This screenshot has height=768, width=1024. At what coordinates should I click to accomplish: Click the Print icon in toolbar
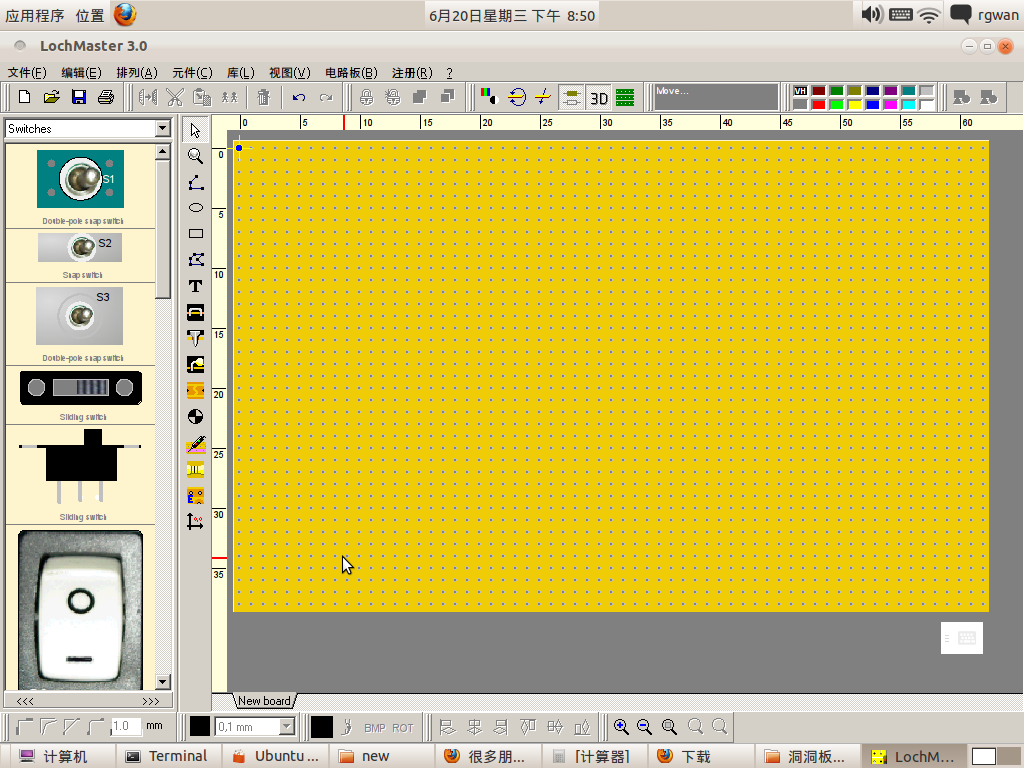pos(105,97)
